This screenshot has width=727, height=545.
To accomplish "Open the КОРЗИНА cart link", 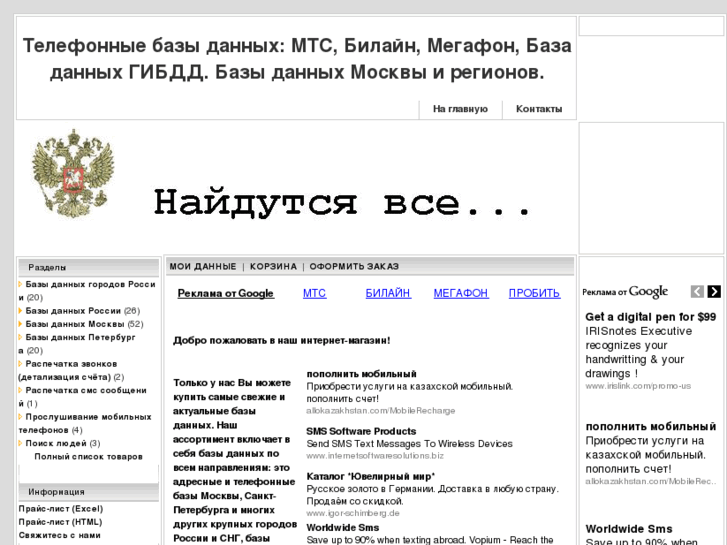I will tap(273, 267).
